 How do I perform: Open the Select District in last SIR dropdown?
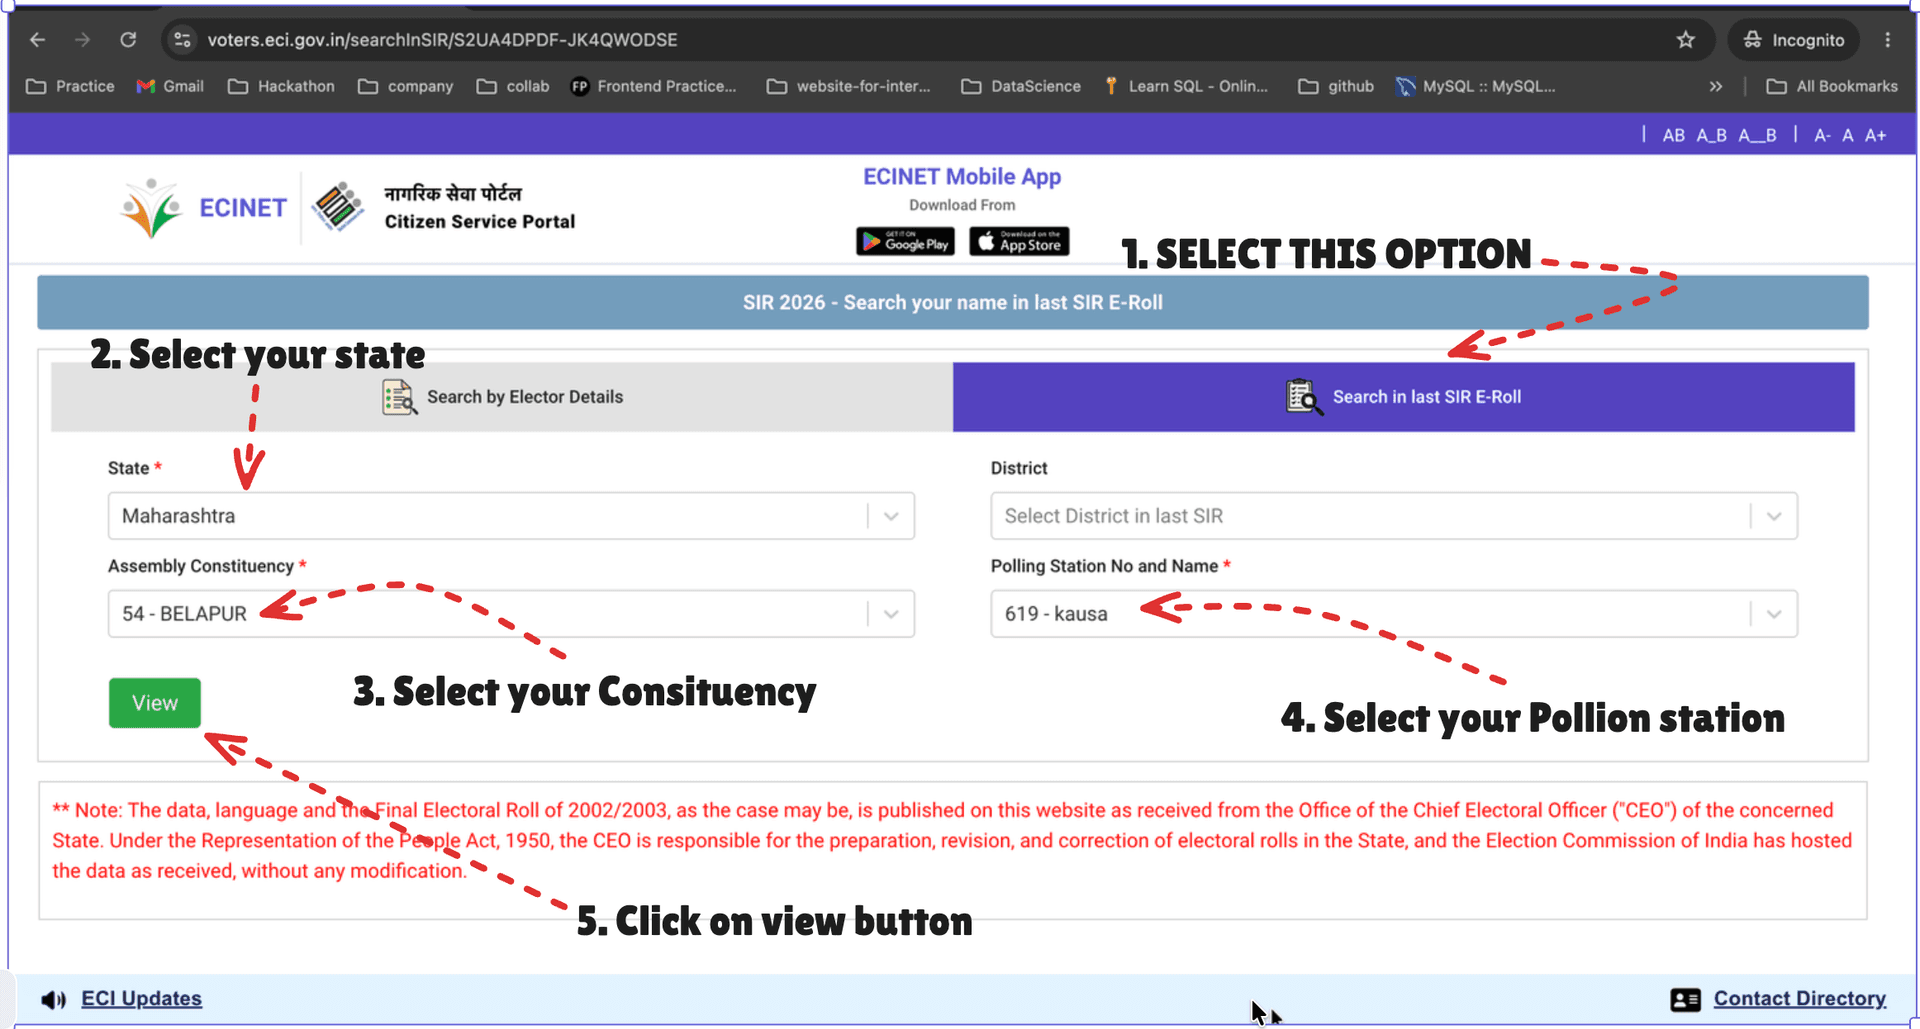1394,516
